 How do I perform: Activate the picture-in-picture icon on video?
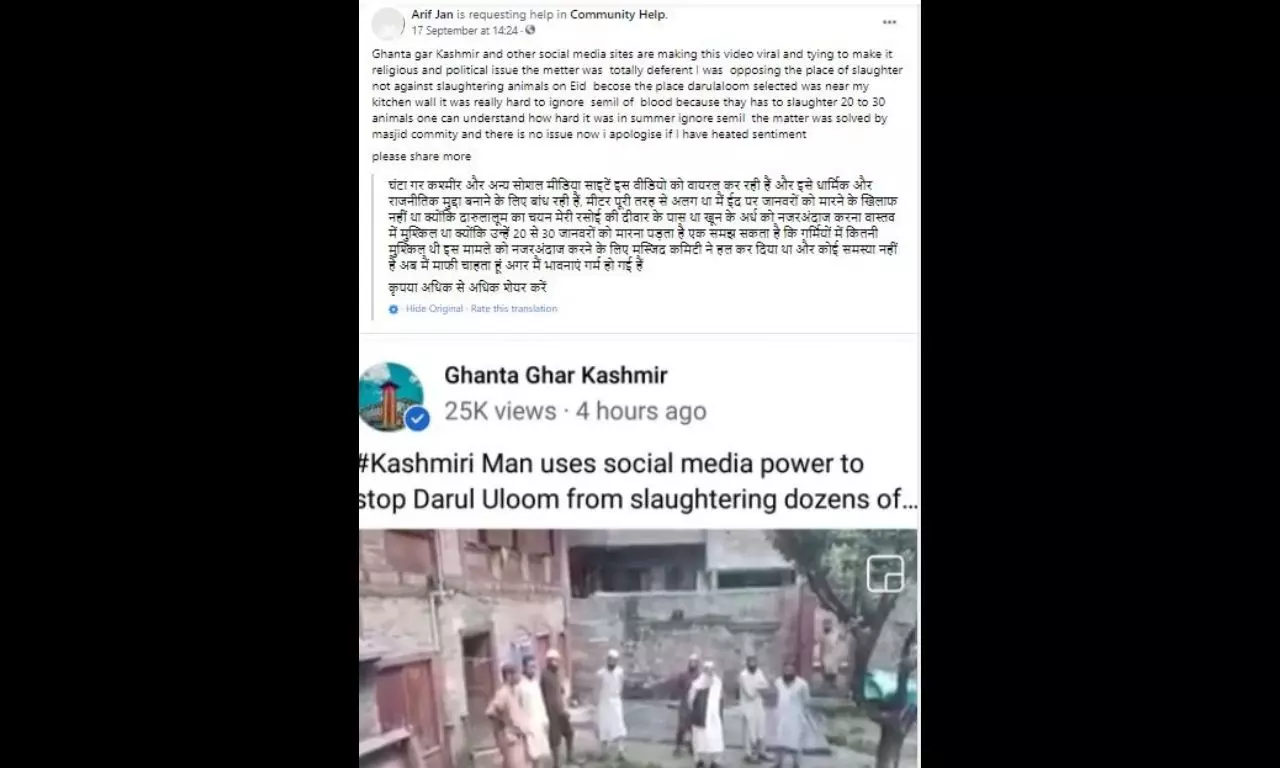[x=885, y=574]
